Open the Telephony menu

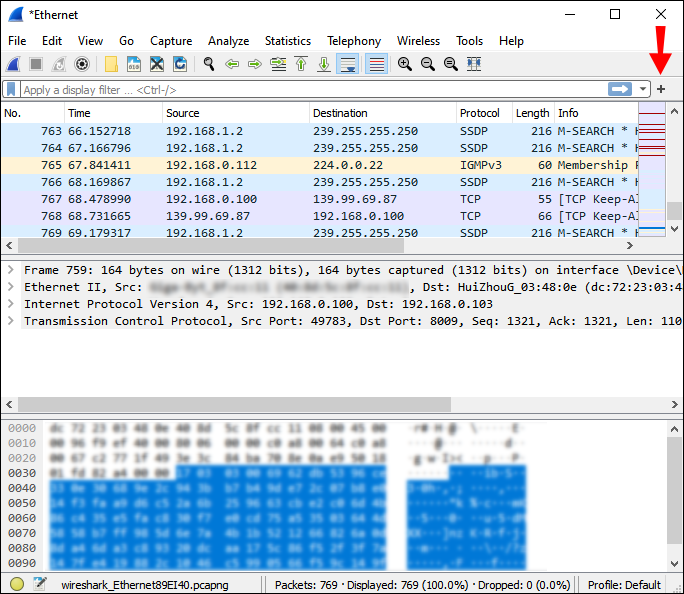[353, 41]
